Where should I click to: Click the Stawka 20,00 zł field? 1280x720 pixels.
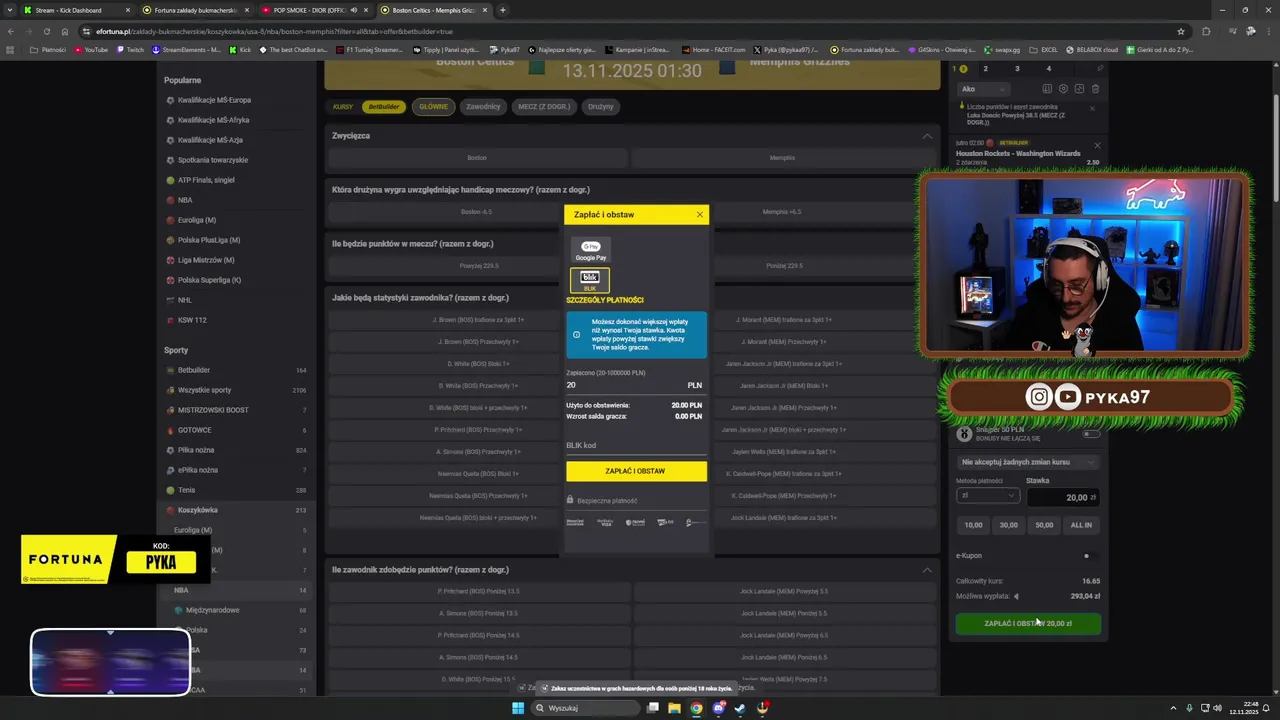[1064, 497]
